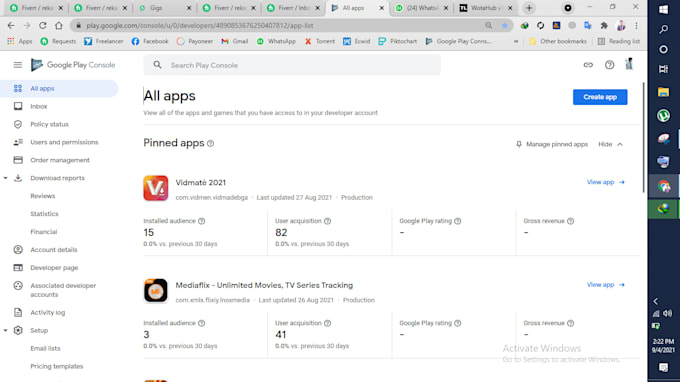Open Financial report
Viewport: 680px width, 382px height.
pos(43,232)
